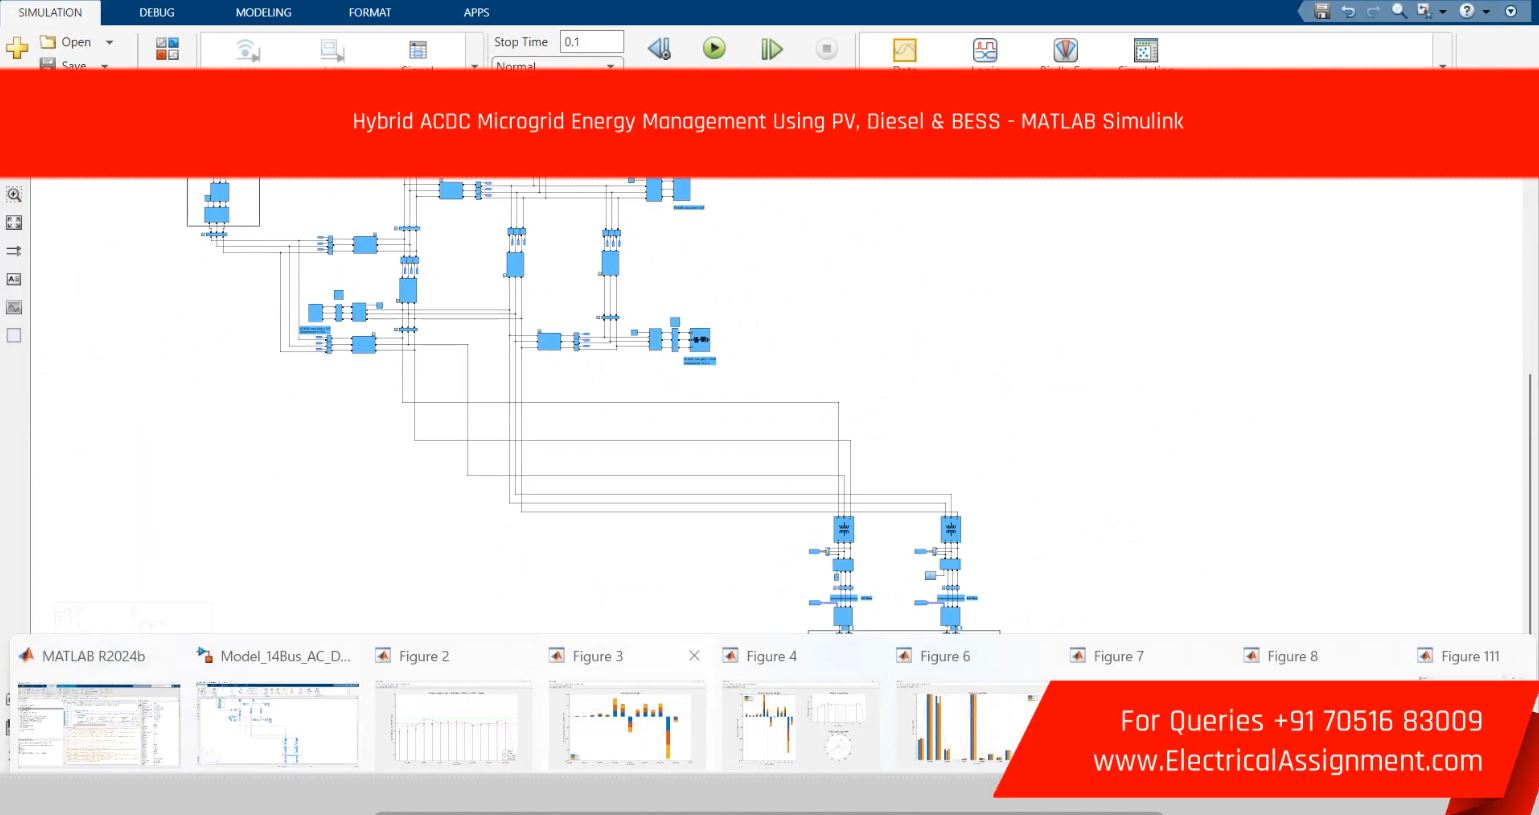Expand the Help dropdown arrow
This screenshot has height=815, width=1539.
pos(1486,12)
